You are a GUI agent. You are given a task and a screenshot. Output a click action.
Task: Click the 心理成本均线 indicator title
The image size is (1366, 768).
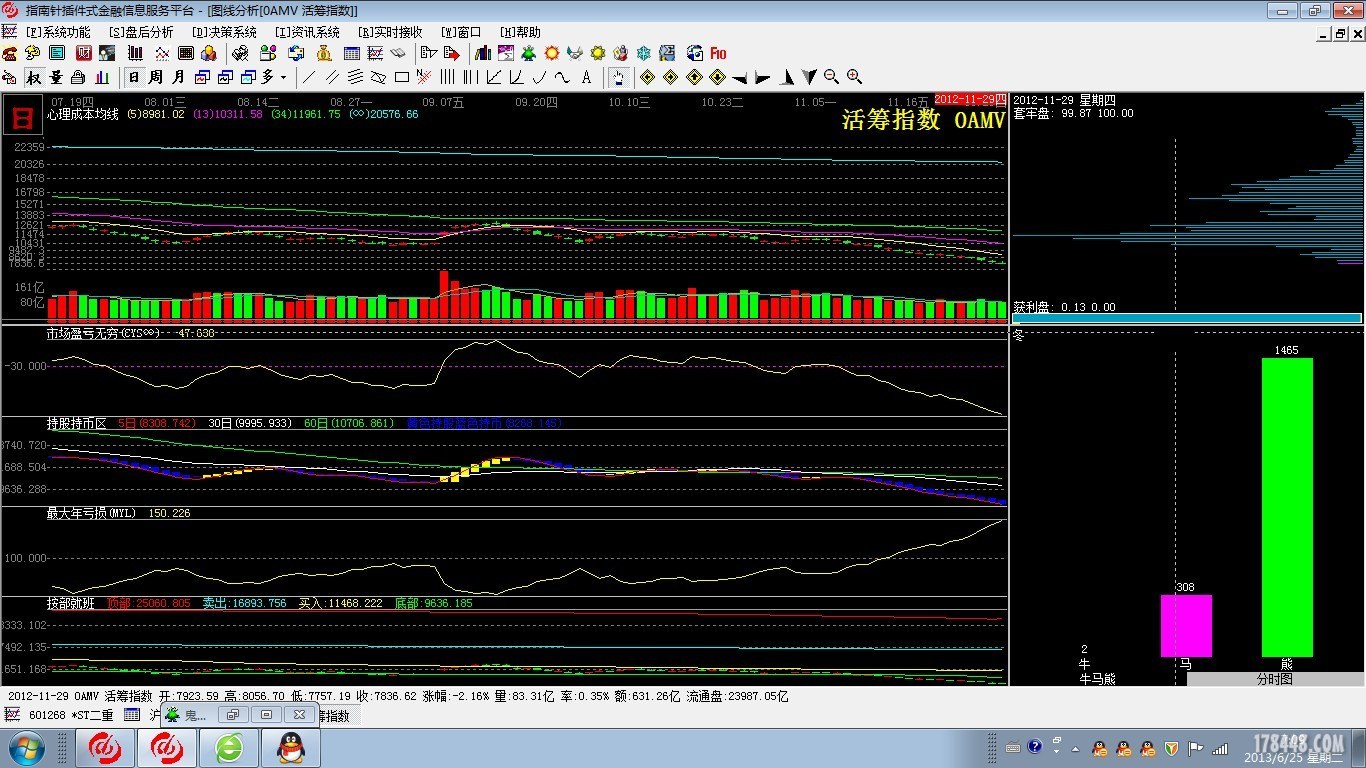tap(82, 114)
